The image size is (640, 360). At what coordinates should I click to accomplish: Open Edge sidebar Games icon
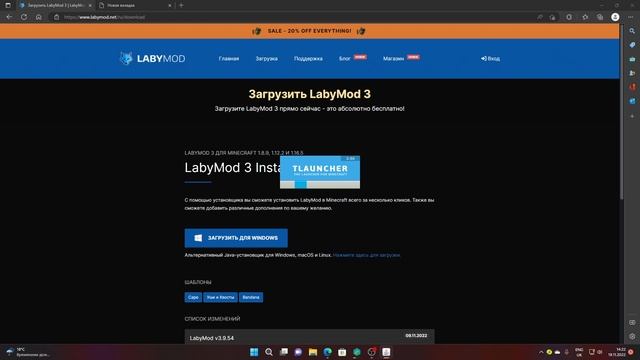632,73
